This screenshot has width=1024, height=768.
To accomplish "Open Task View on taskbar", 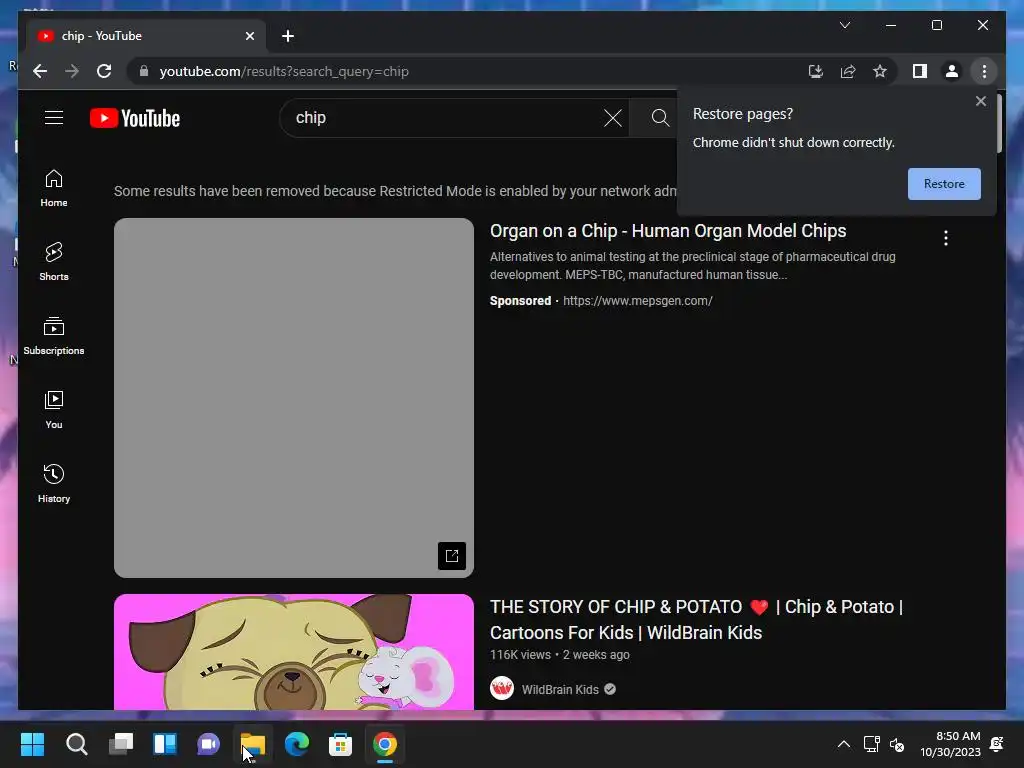I will click(121, 744).
